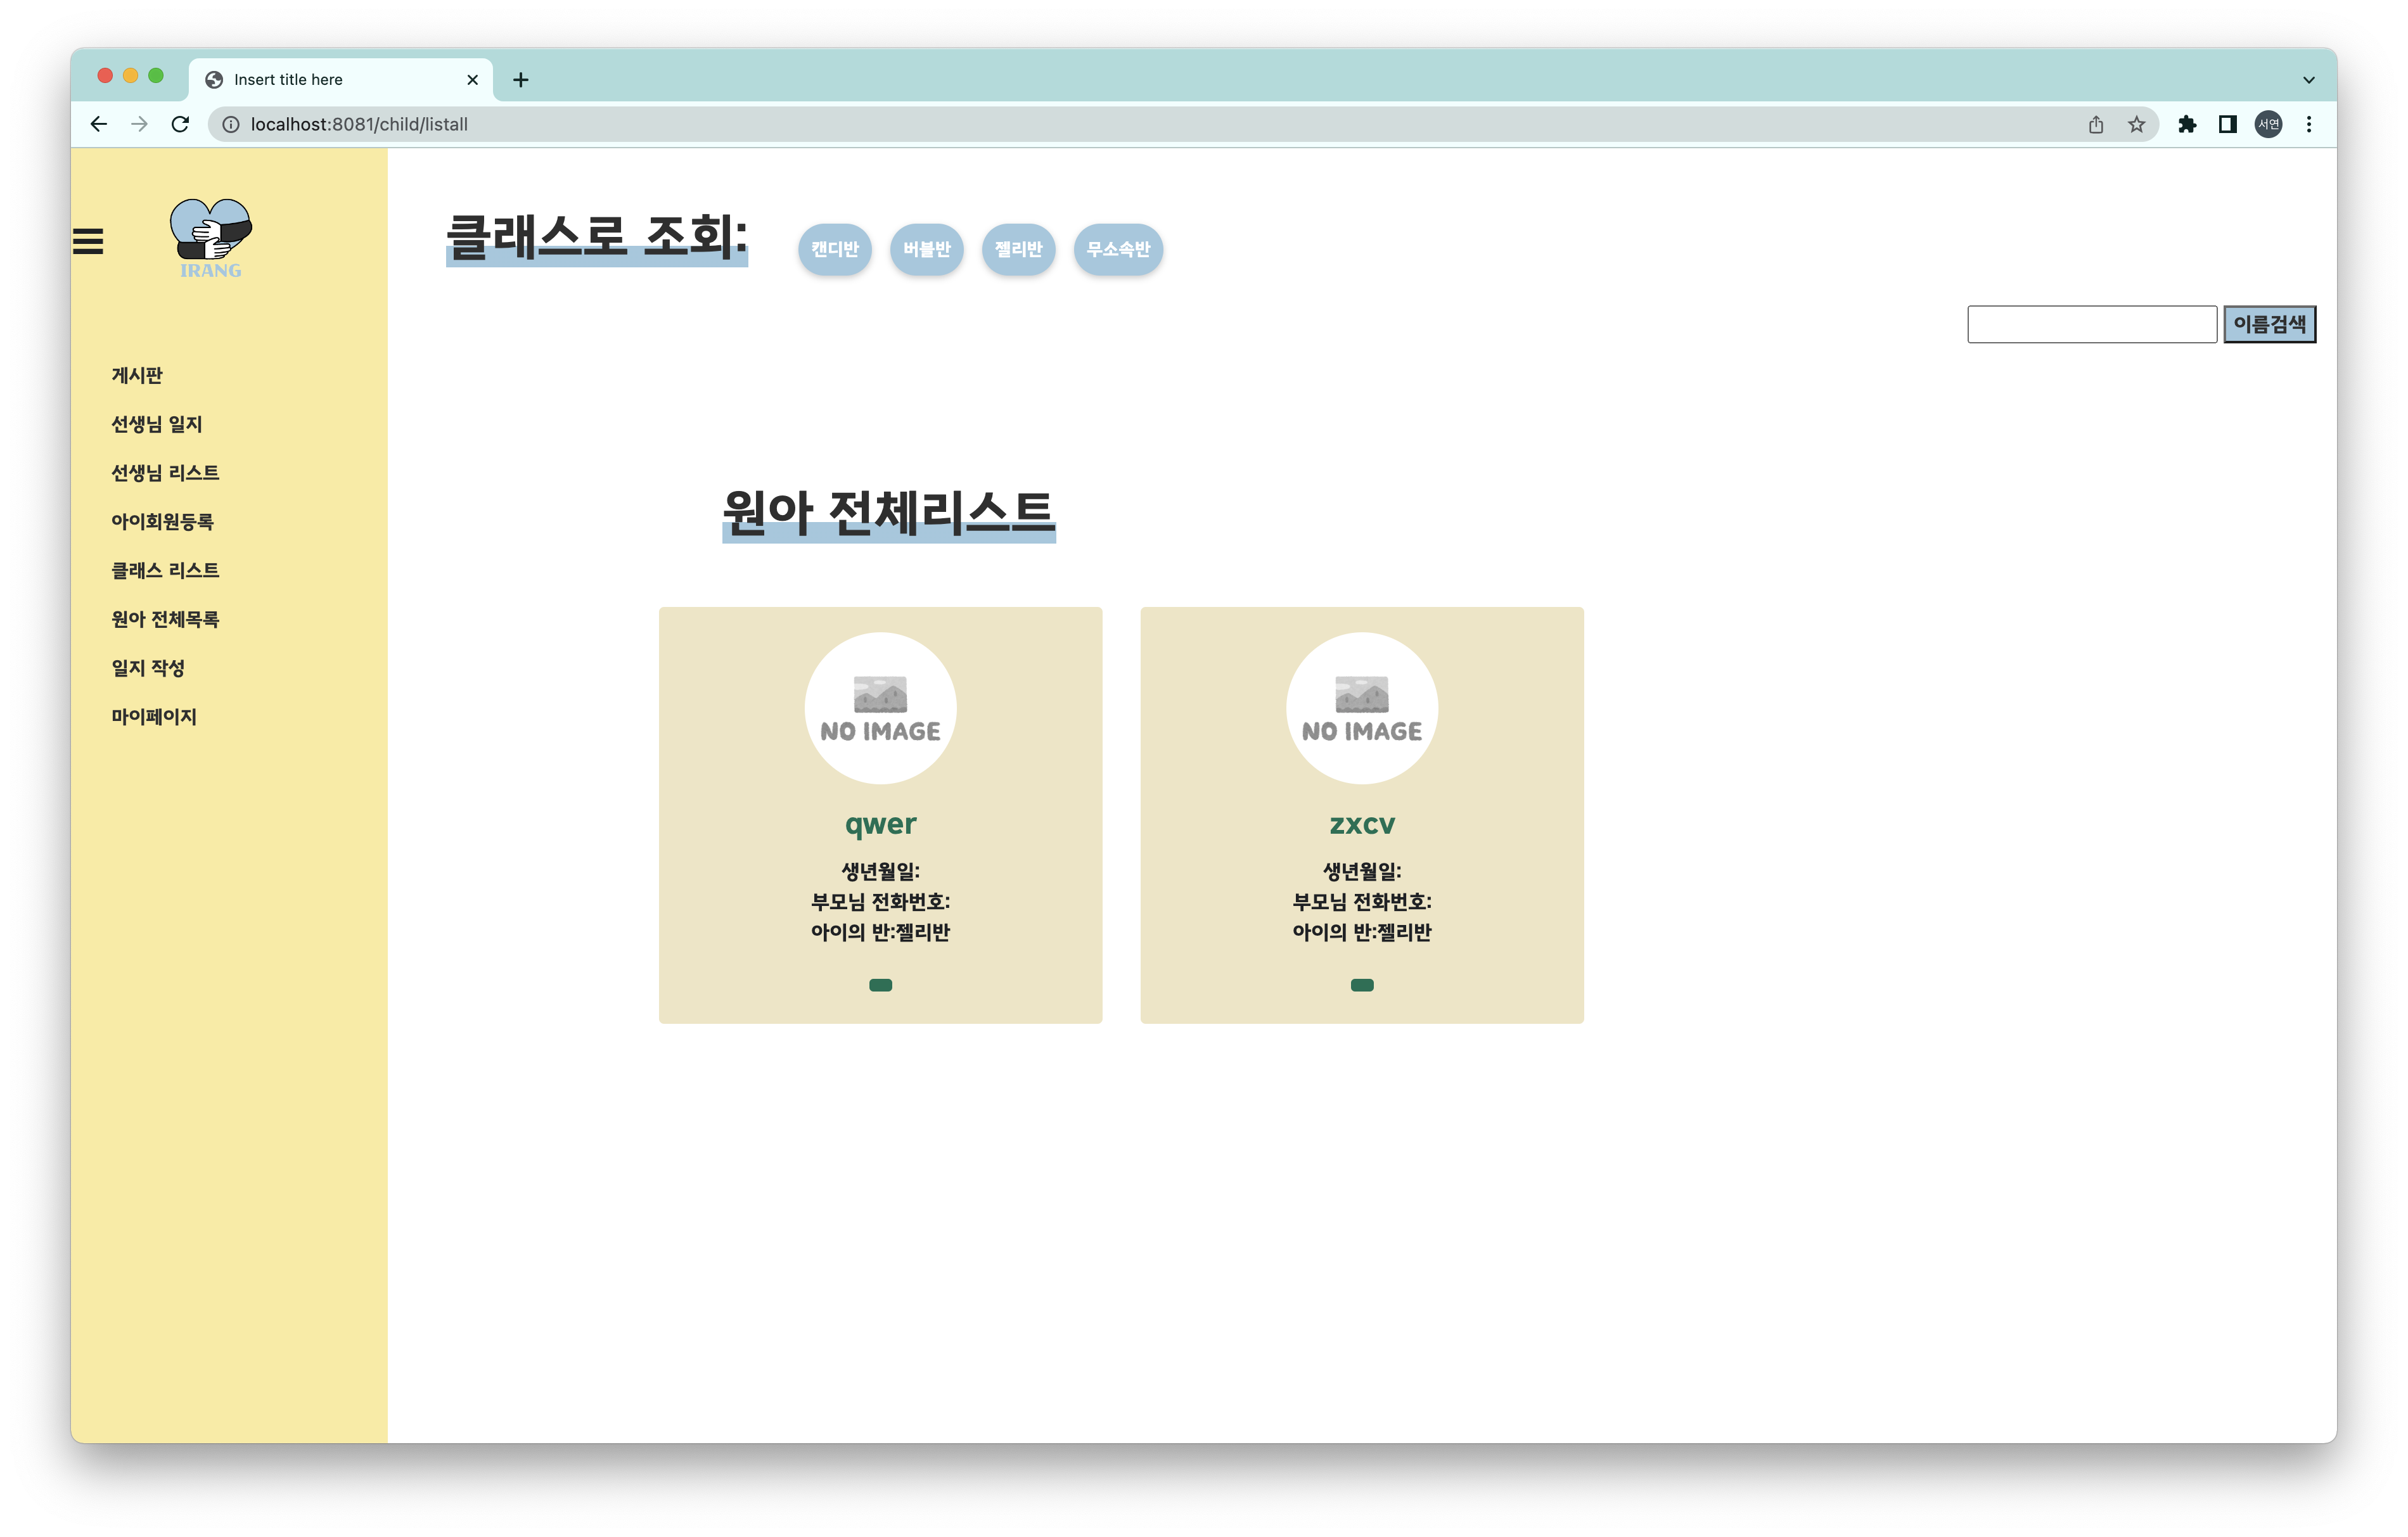Viewport: 2408px width, 1537px height.
Task: Select the 캔디반 class filter
Action: (835, 250)
